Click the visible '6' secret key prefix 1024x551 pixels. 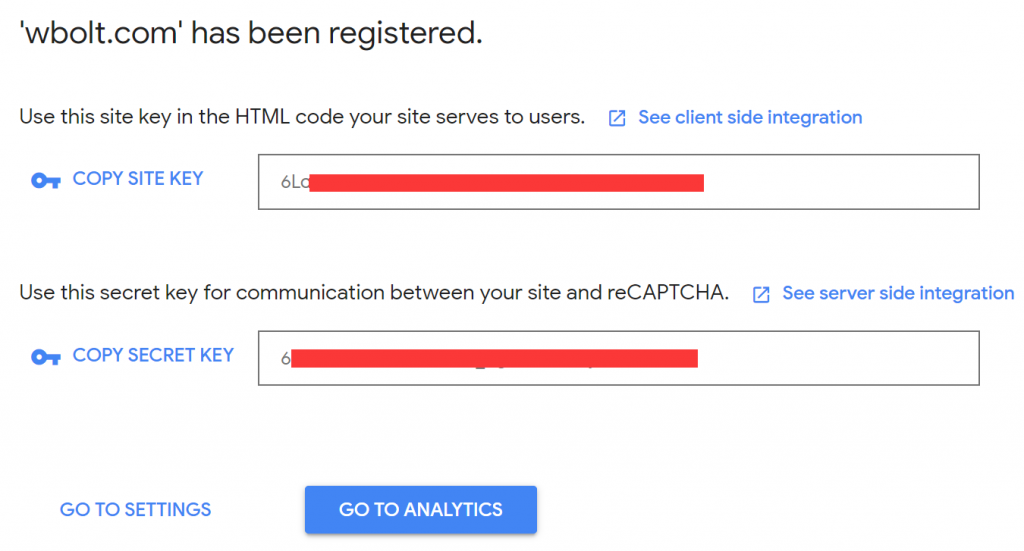285,359
